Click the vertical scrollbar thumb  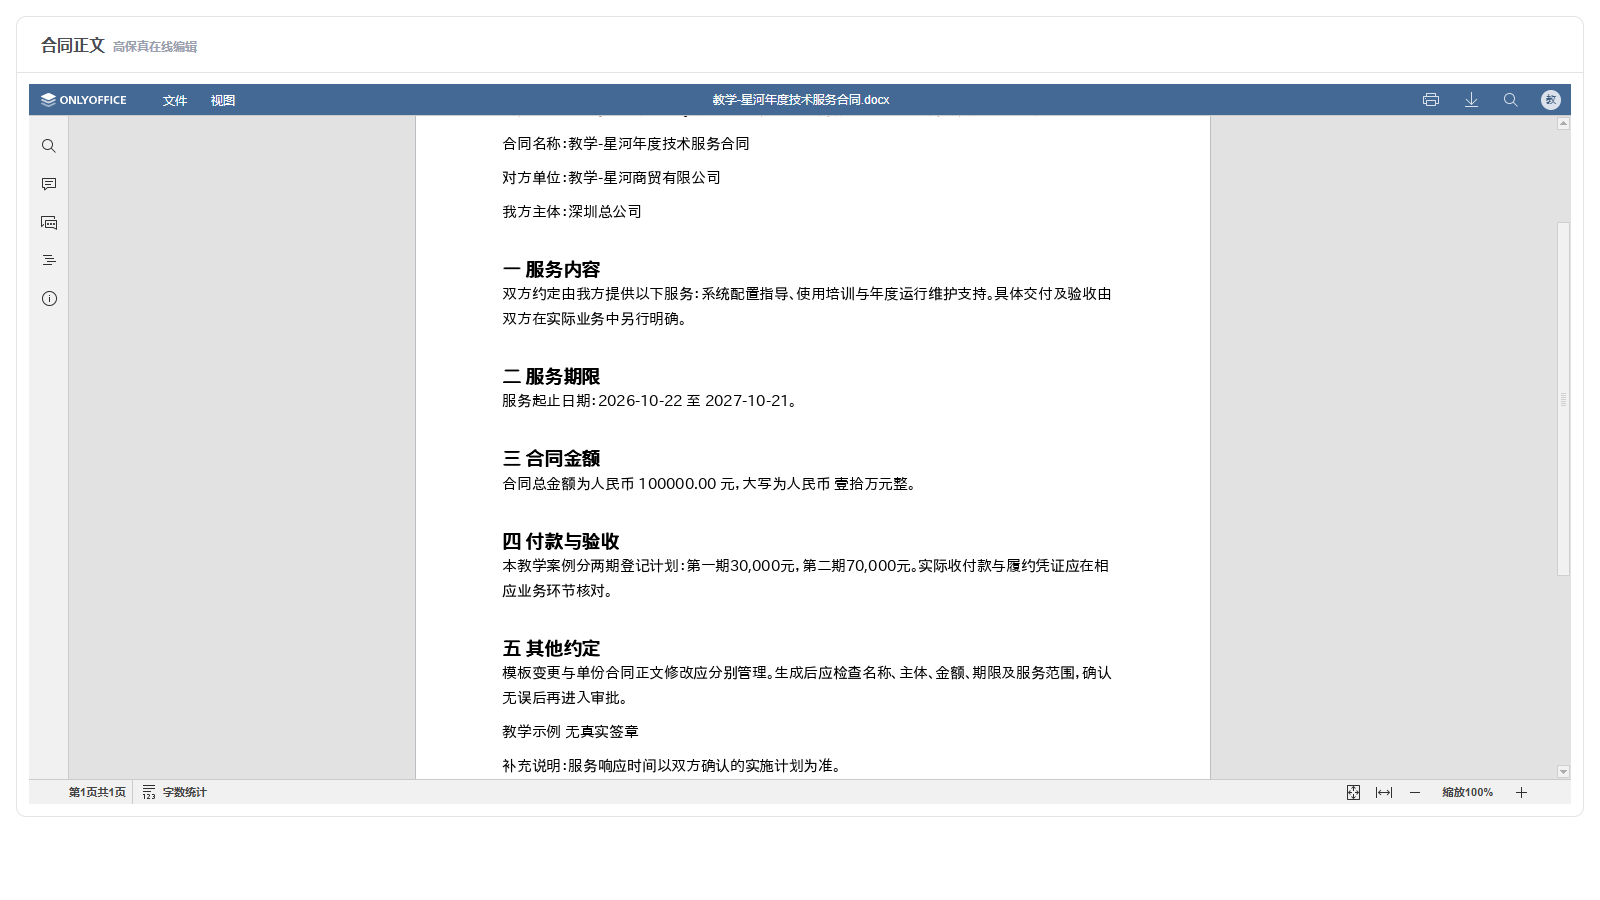1563,398
